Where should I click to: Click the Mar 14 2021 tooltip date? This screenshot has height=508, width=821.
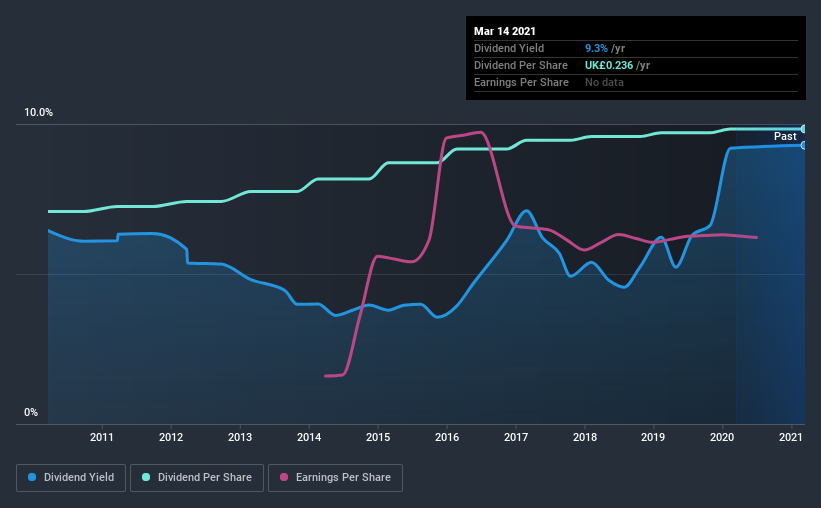(505, 31)
